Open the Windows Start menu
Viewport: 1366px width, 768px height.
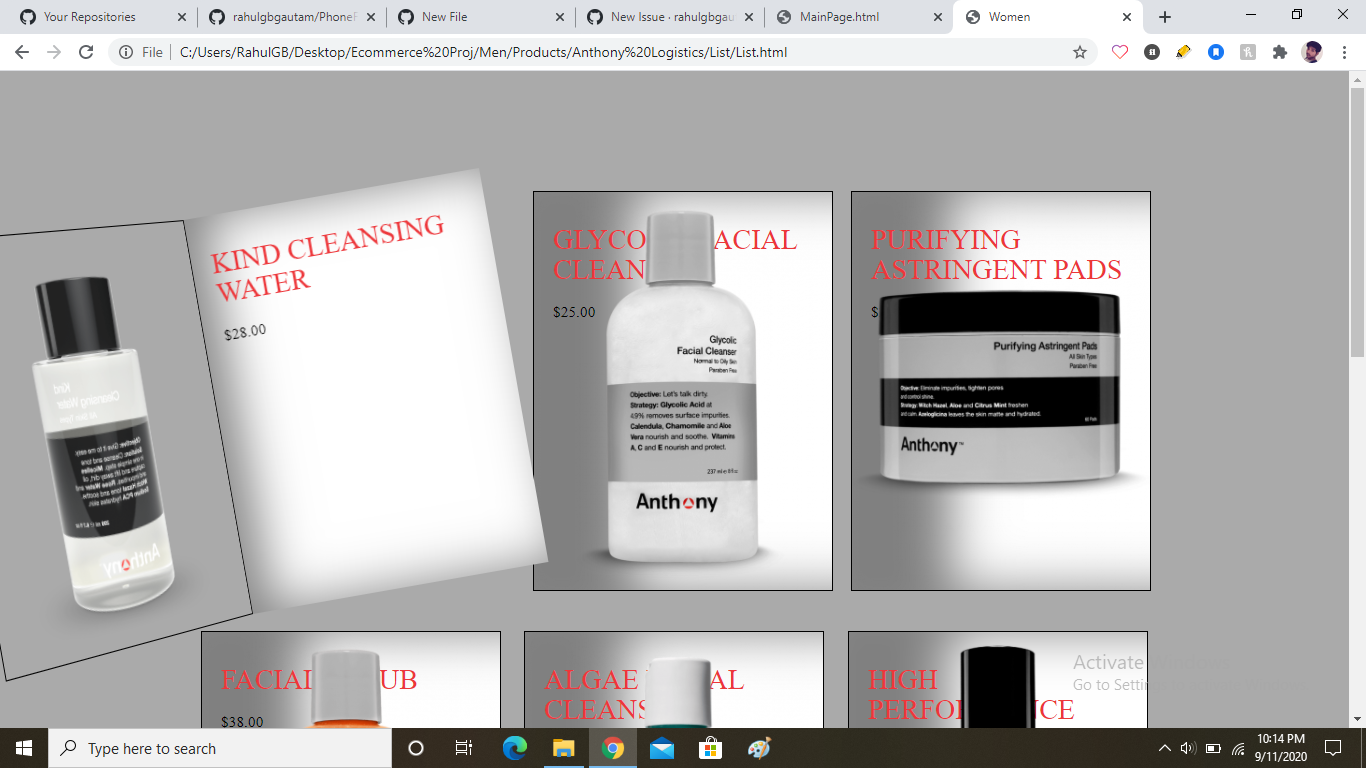coord(24,748)
